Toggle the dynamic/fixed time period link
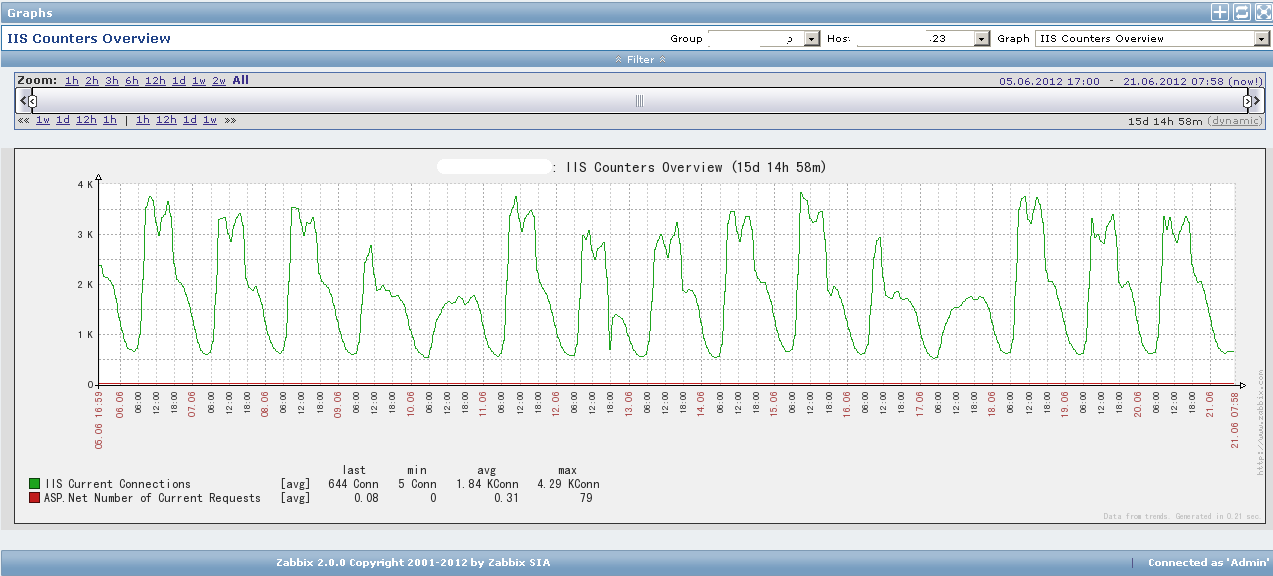The image size is (1273, 576). 1235,121
